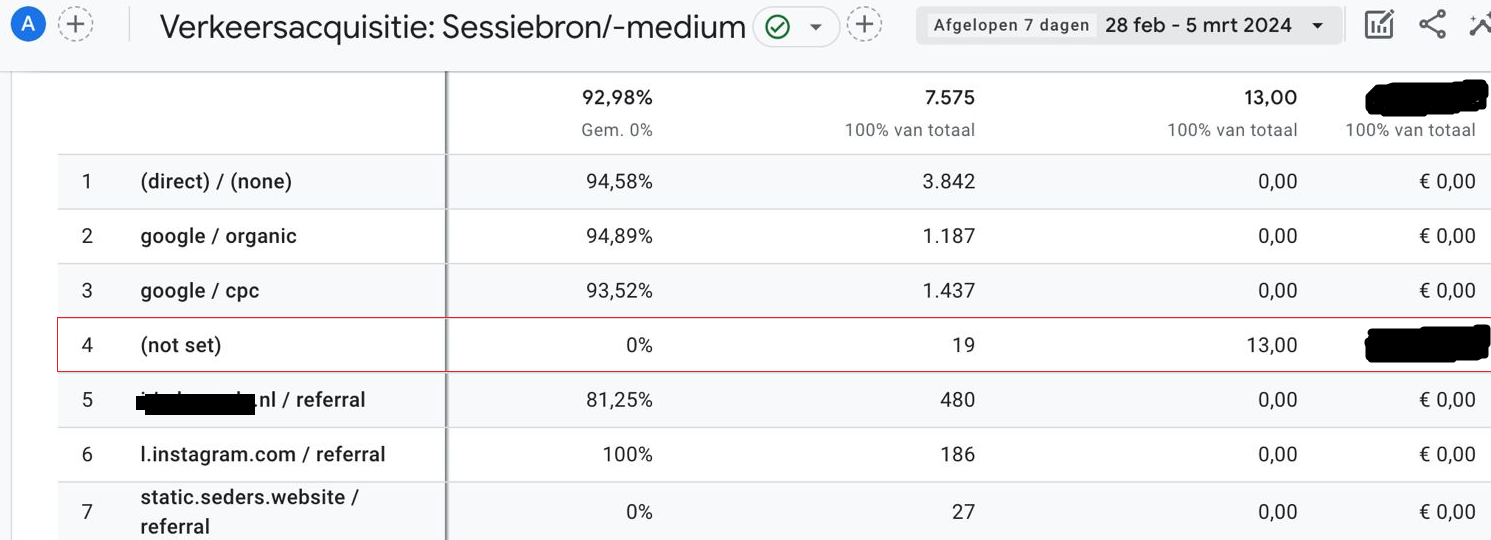Click the "Verkeersacquisitie: Sessiebron/-medium" report title
The width and height of the screenshot is (1491, 540).
[452, 27]
